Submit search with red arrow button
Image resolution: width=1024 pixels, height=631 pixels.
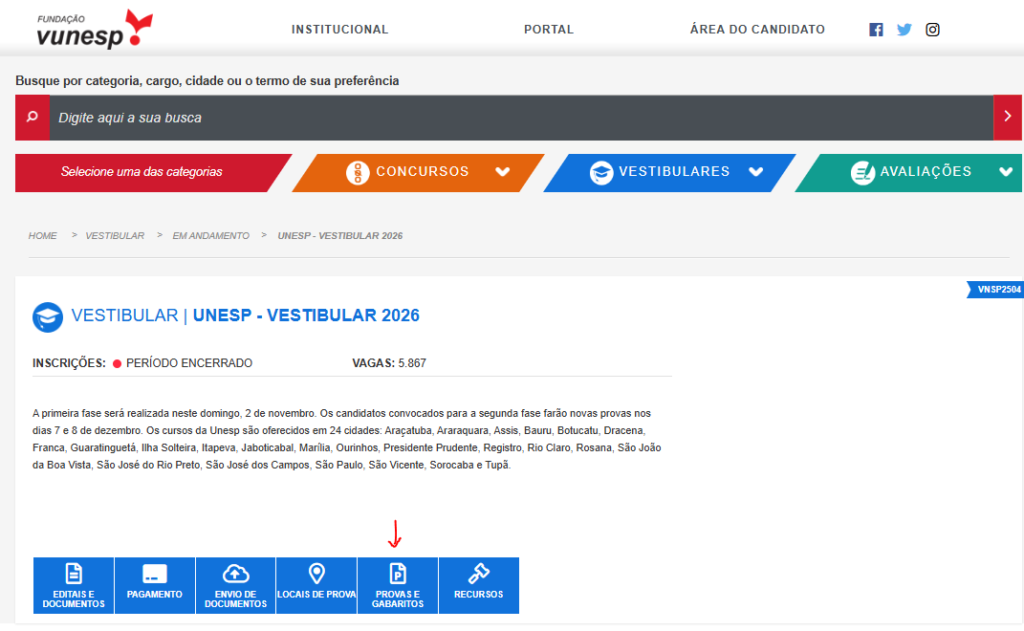point(1007,118)
